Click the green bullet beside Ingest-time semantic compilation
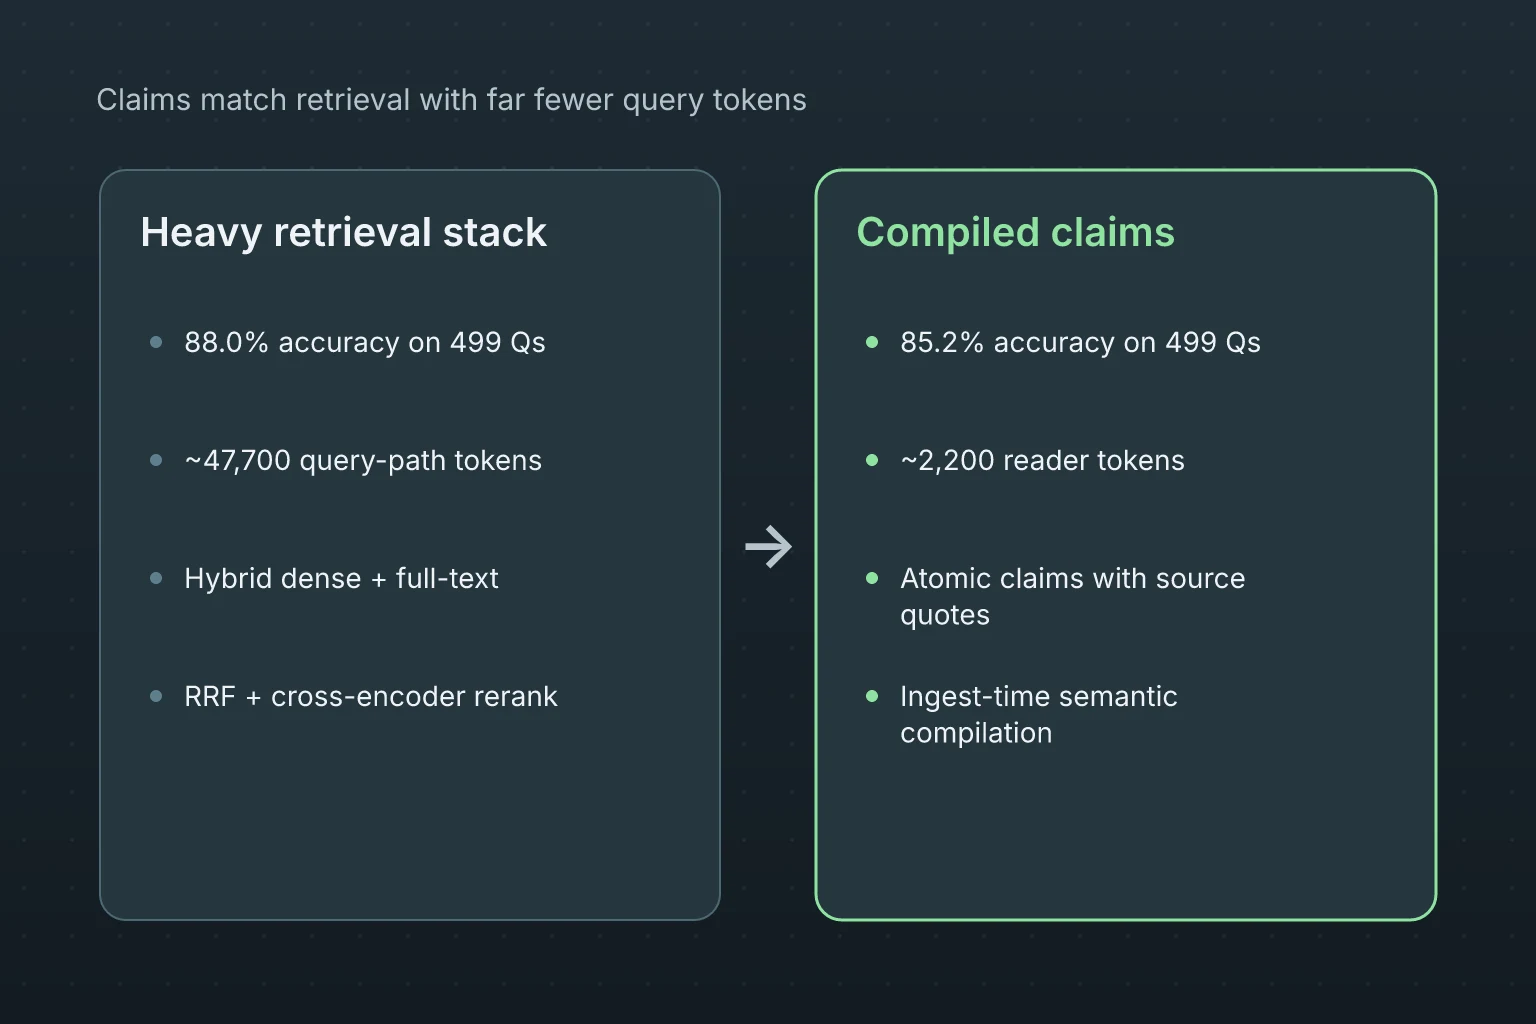 pos(872,696)
